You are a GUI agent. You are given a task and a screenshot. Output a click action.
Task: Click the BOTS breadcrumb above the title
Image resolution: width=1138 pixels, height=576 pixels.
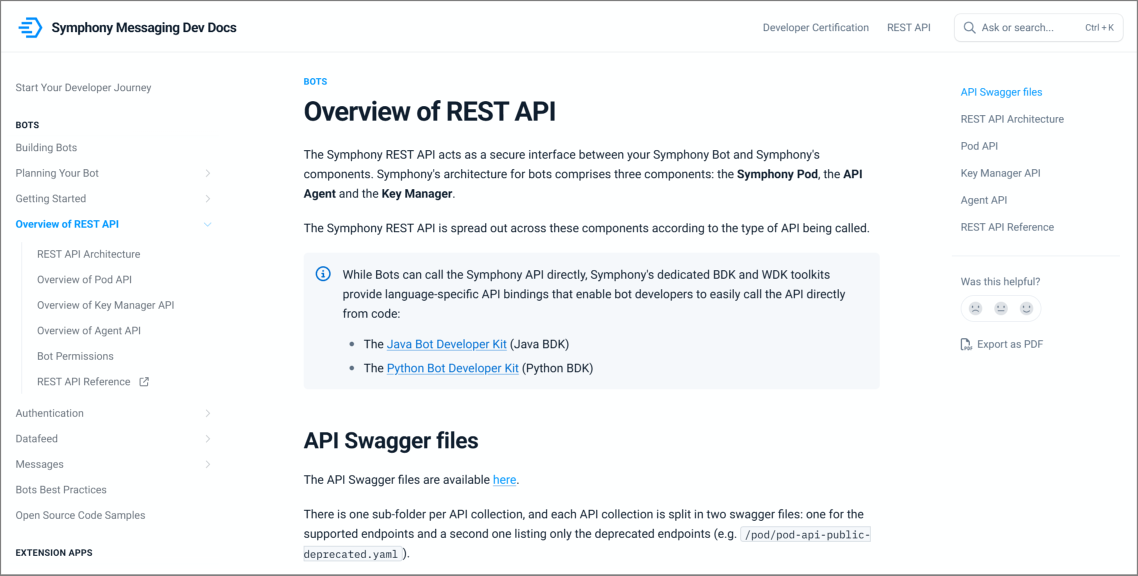pyautogui.click(x=315, y=82)
